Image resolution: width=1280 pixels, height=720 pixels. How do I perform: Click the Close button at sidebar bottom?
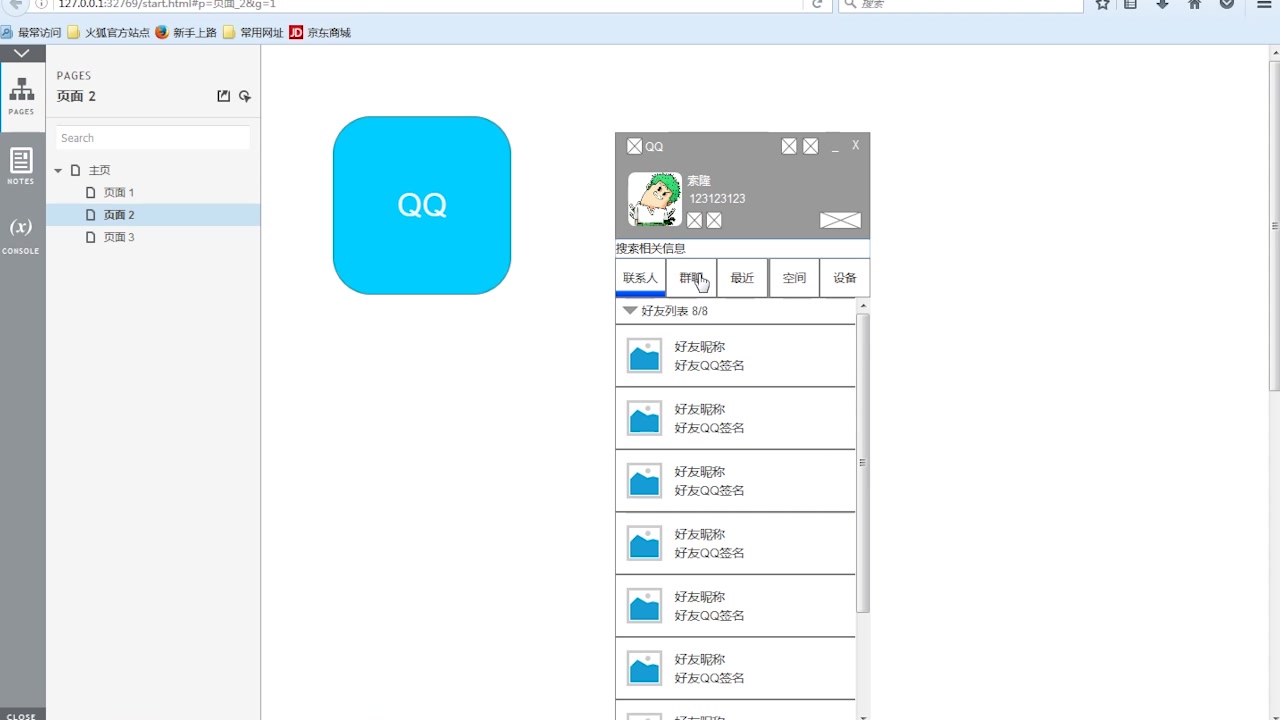22,714
